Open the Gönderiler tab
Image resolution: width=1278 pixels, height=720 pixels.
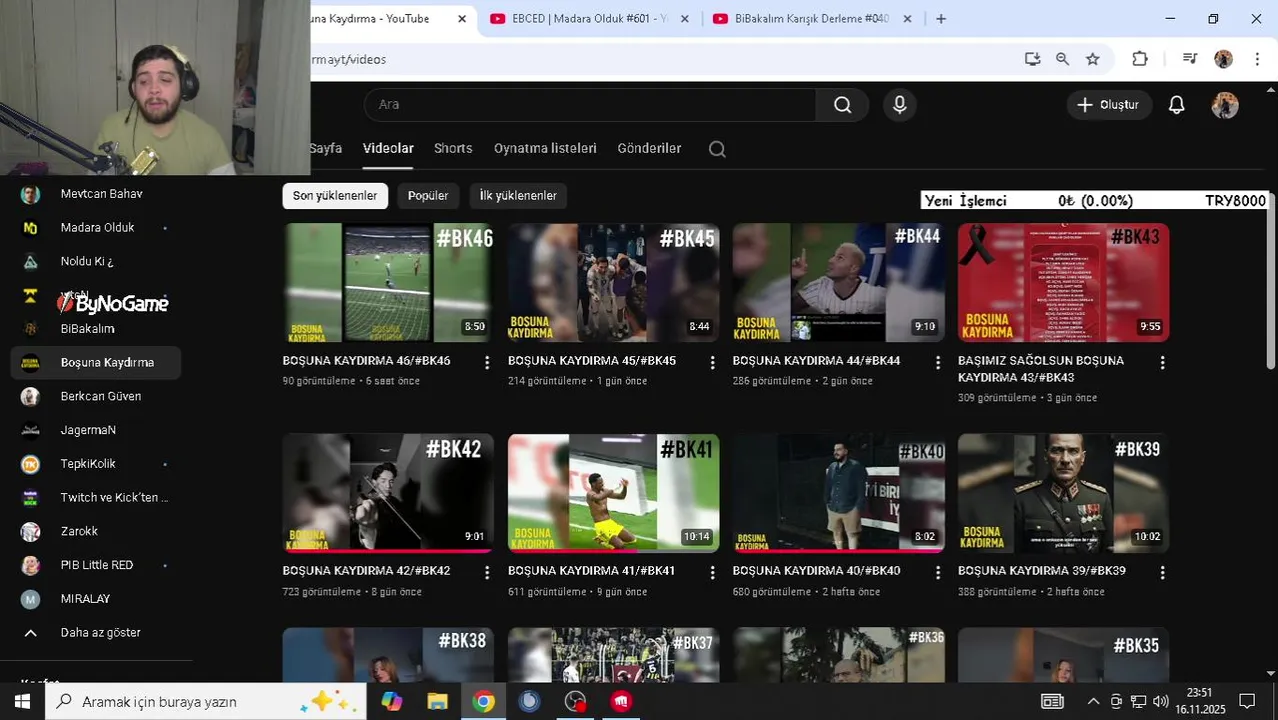(649, 148)
